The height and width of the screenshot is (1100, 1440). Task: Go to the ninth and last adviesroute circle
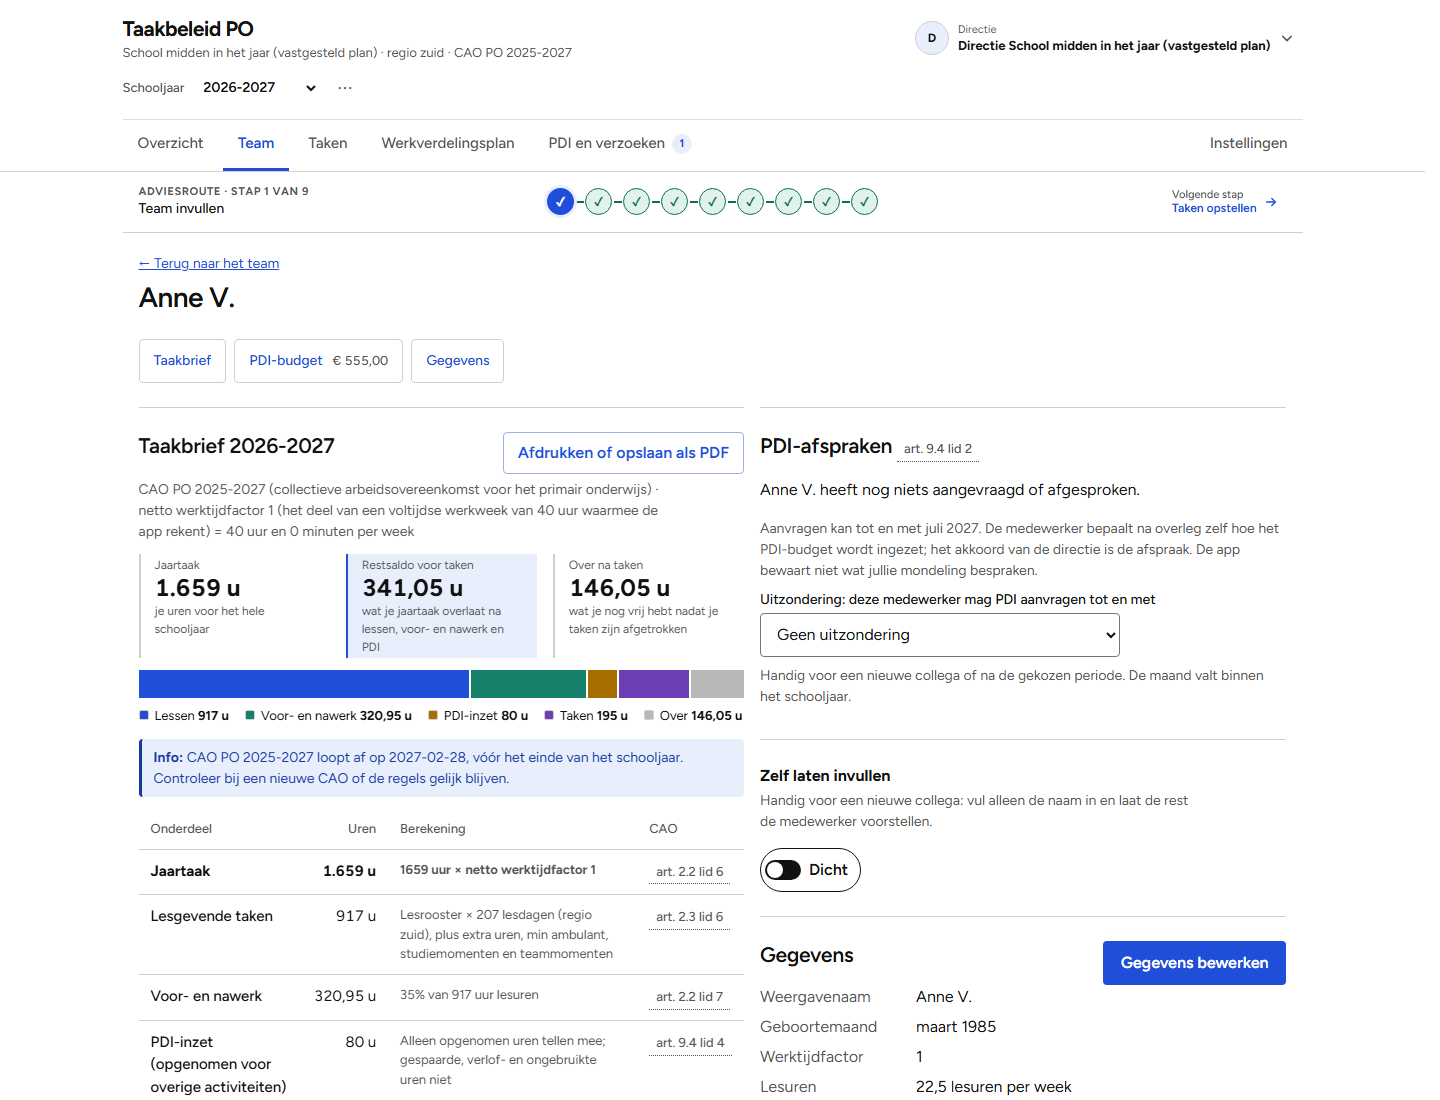[x=864, y=202]
